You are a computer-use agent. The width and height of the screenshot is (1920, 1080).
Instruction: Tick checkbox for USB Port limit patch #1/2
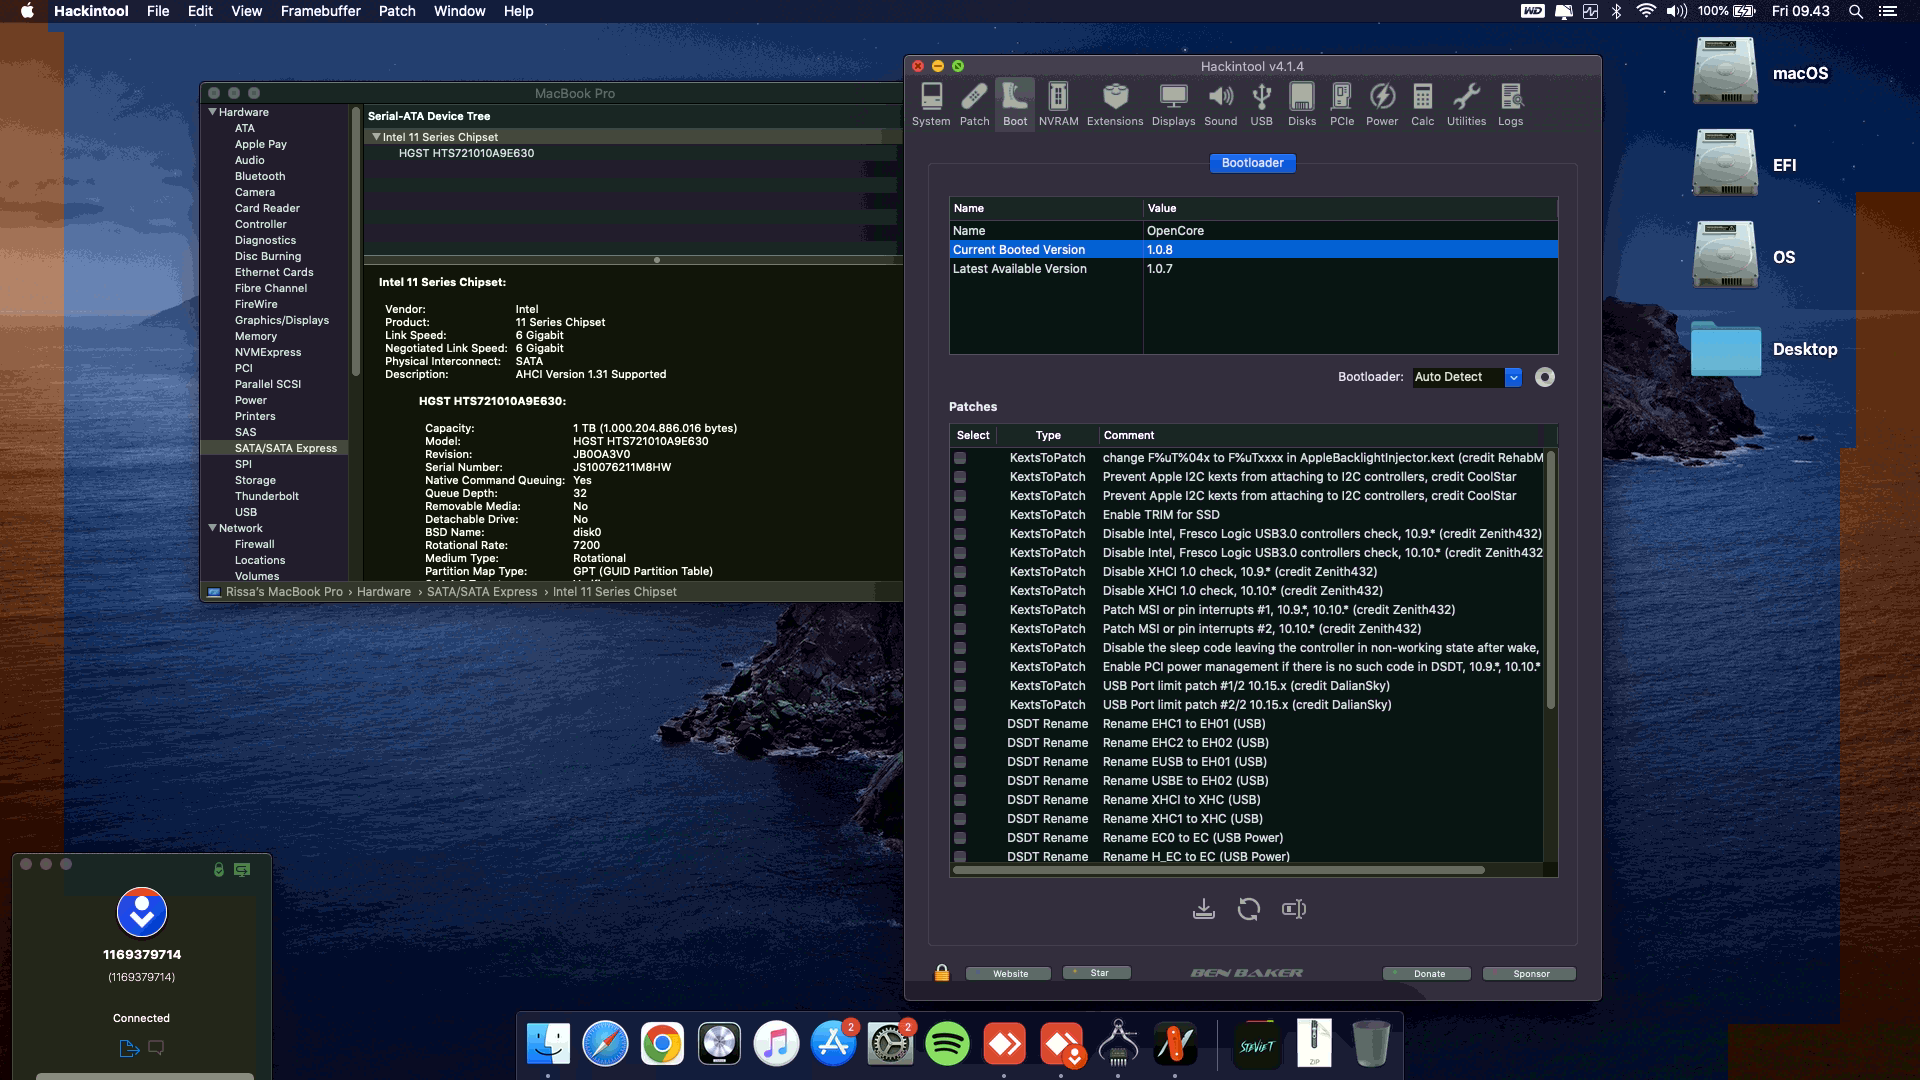click(x=960, y=686)
